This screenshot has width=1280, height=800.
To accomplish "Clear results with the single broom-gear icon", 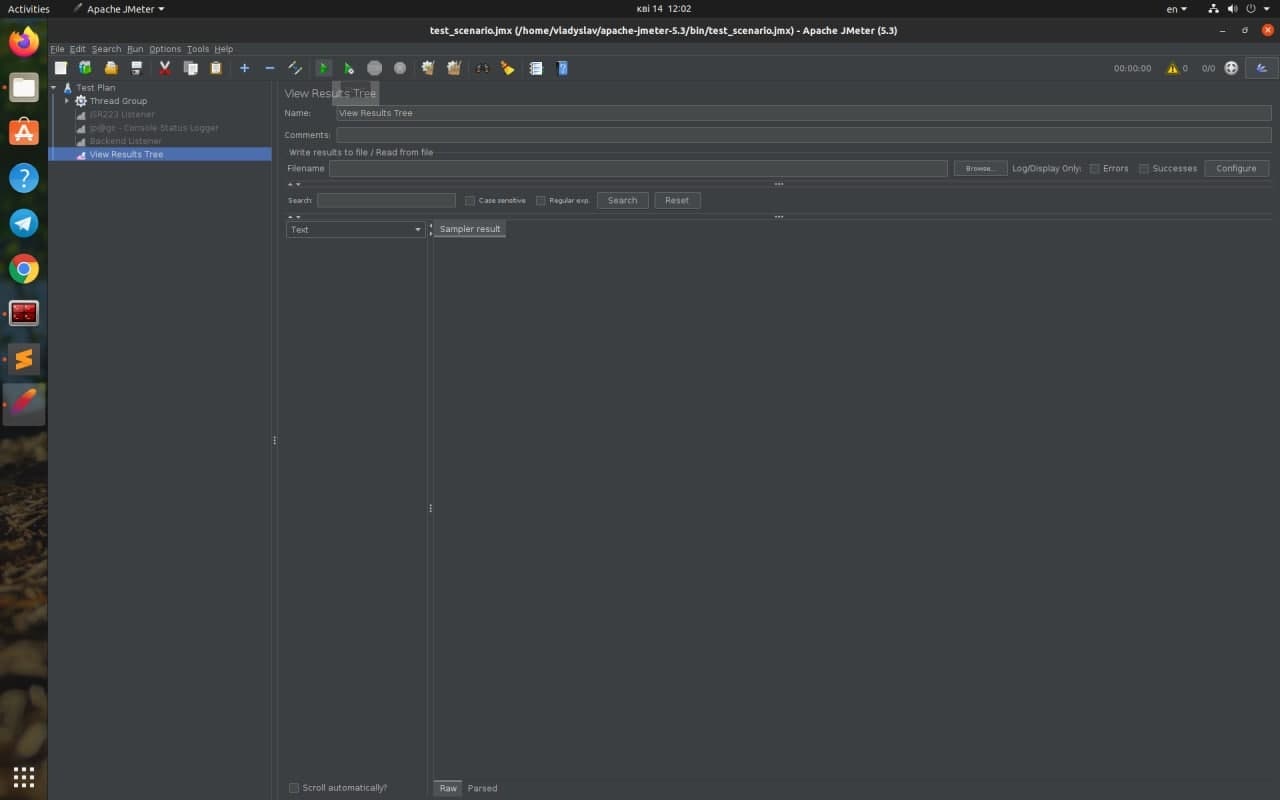I will click(x=428, y=68).
